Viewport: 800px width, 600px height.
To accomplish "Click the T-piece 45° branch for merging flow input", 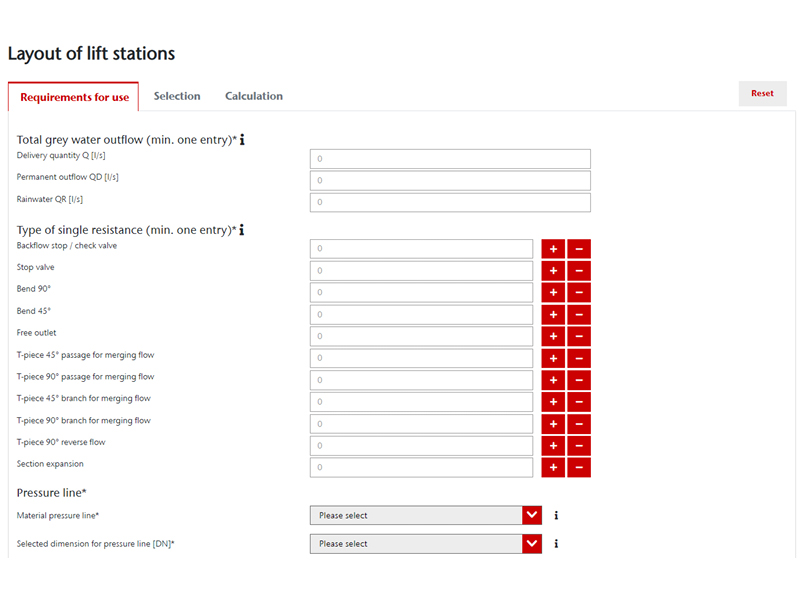I will tap(421, 402).
